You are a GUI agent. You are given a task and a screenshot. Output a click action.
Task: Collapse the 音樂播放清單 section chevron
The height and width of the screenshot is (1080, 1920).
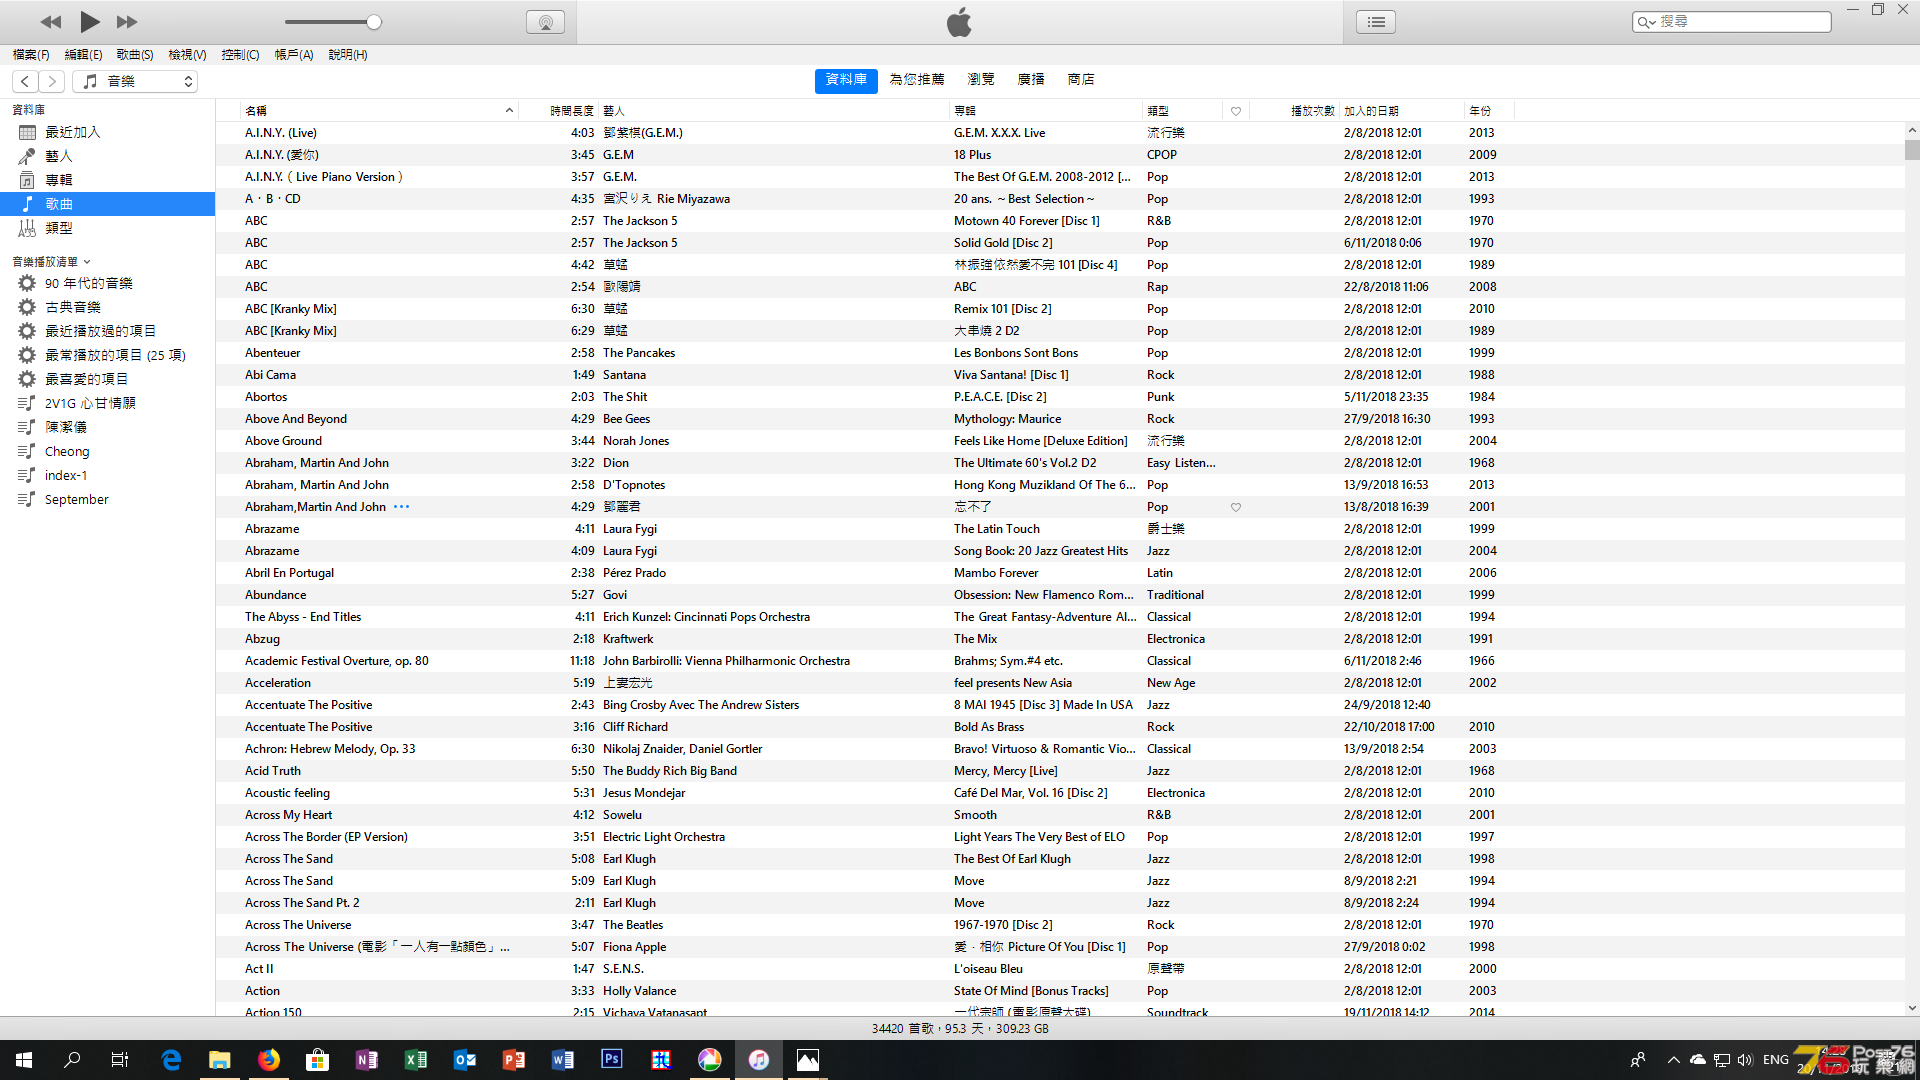pos(87,262)
